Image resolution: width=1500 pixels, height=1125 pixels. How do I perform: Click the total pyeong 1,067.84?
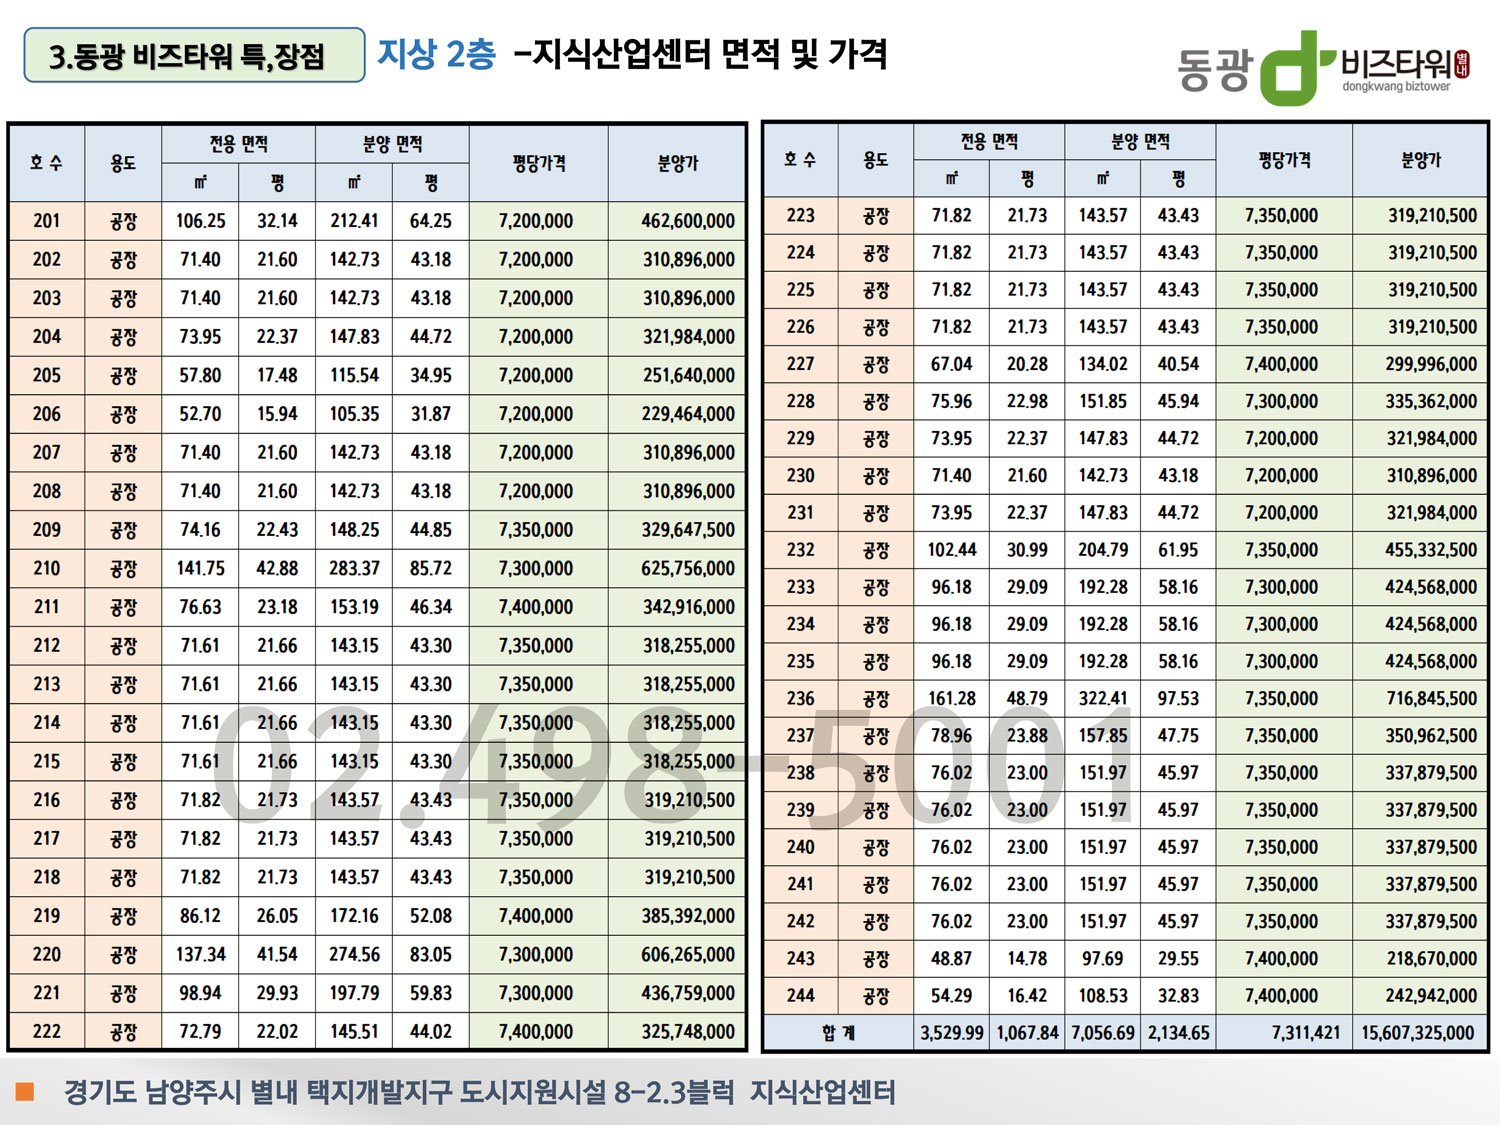click(x=1027, y=1033)
